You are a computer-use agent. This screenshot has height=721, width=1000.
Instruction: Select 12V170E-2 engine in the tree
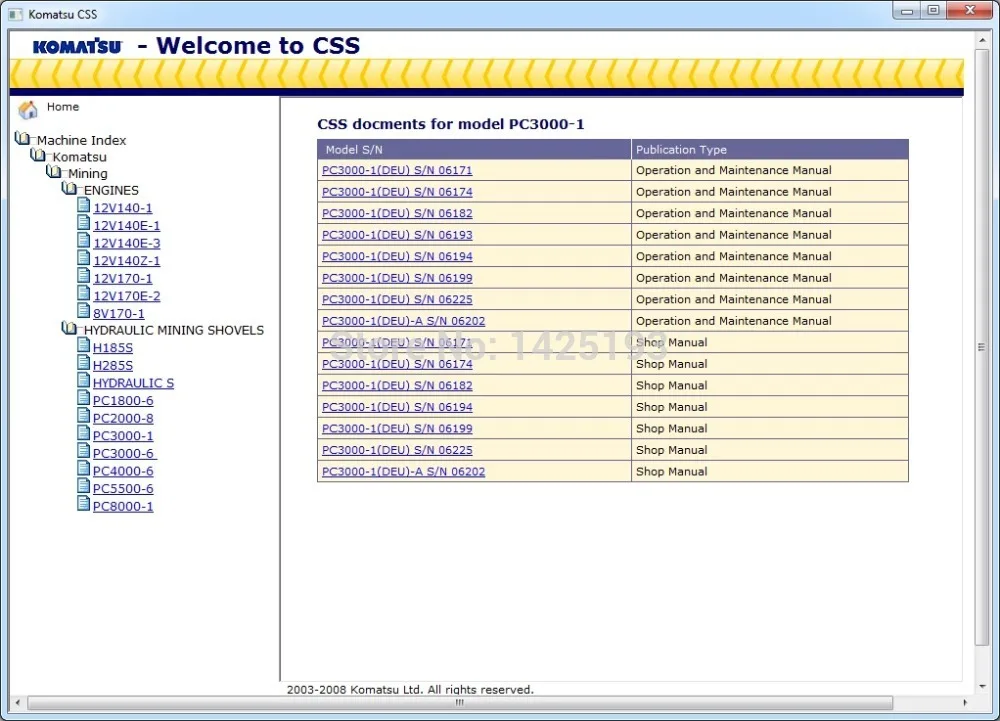(x=127, y=295)
